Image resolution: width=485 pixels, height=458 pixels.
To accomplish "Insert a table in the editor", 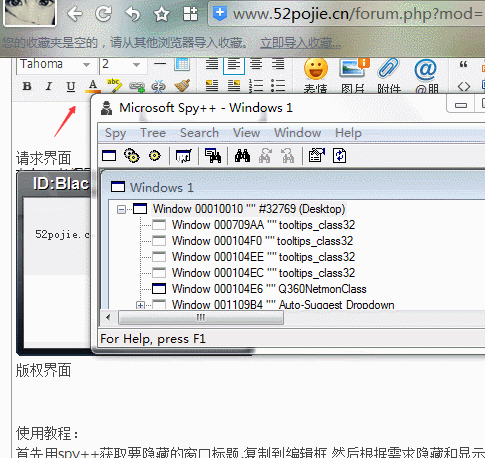I will click(x=182, y=64).
